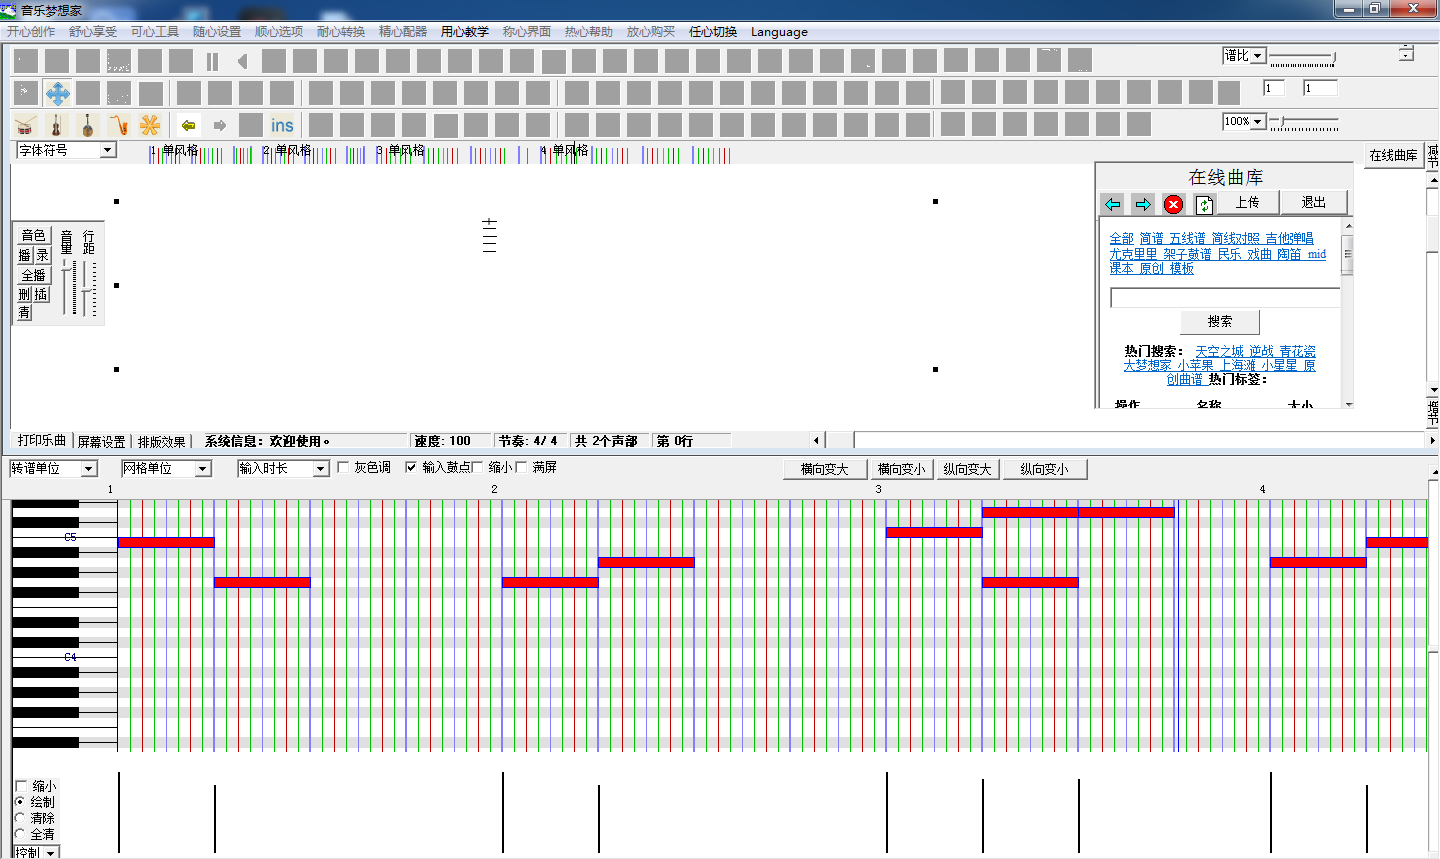This screenshot has height=859, width=1440.
Task: Click the 全播 play-all button
Action: pos(34,275)
